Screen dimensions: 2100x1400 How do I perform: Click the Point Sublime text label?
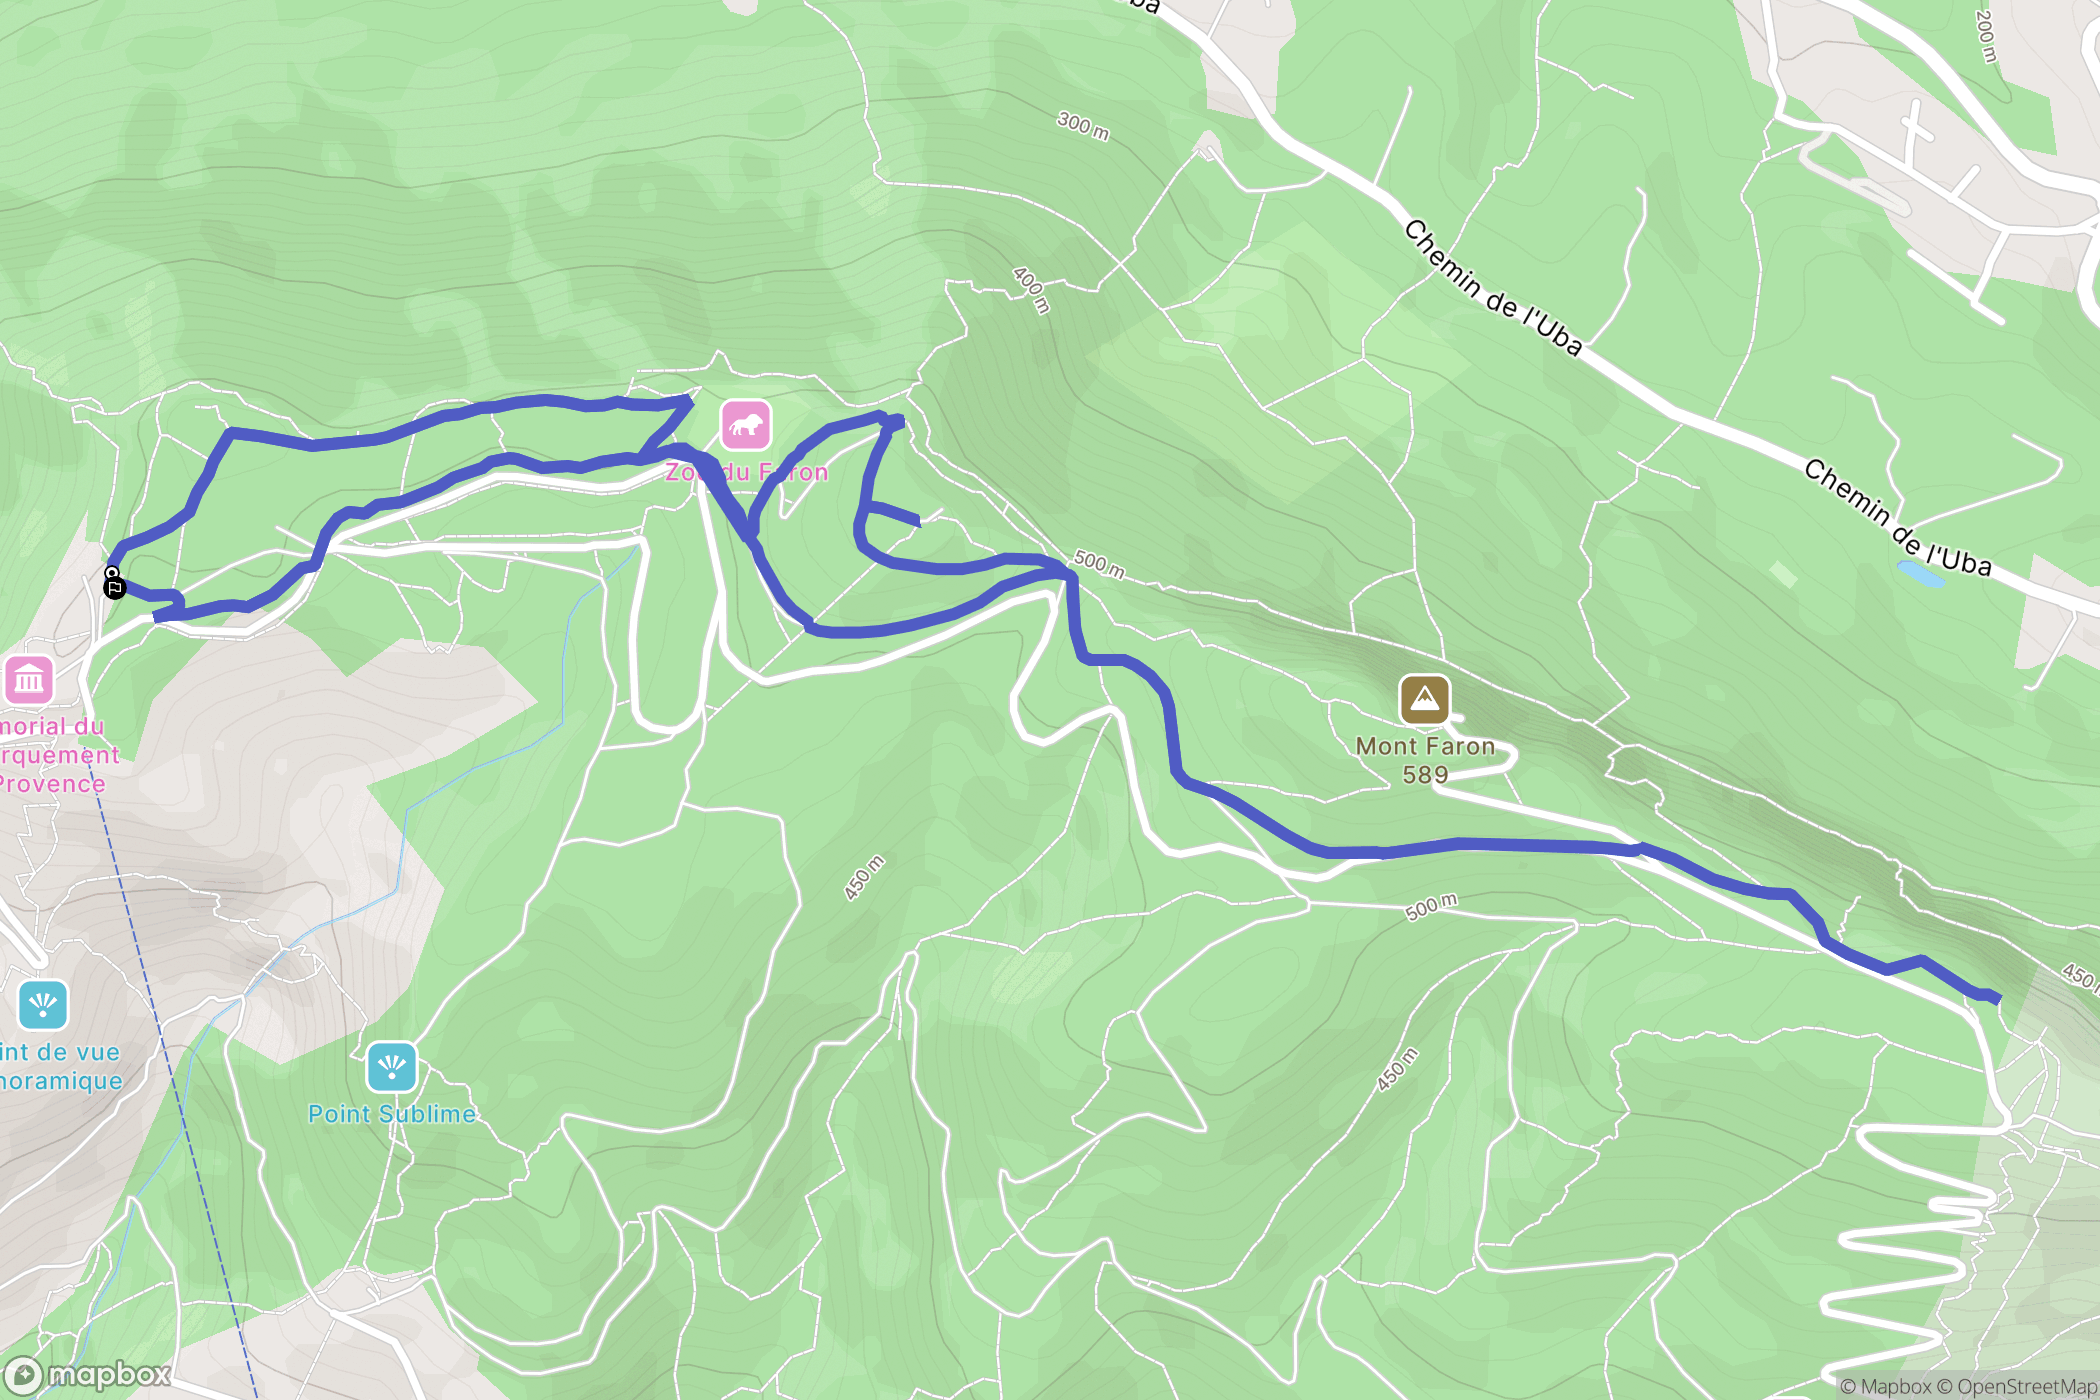(392, 1114)
